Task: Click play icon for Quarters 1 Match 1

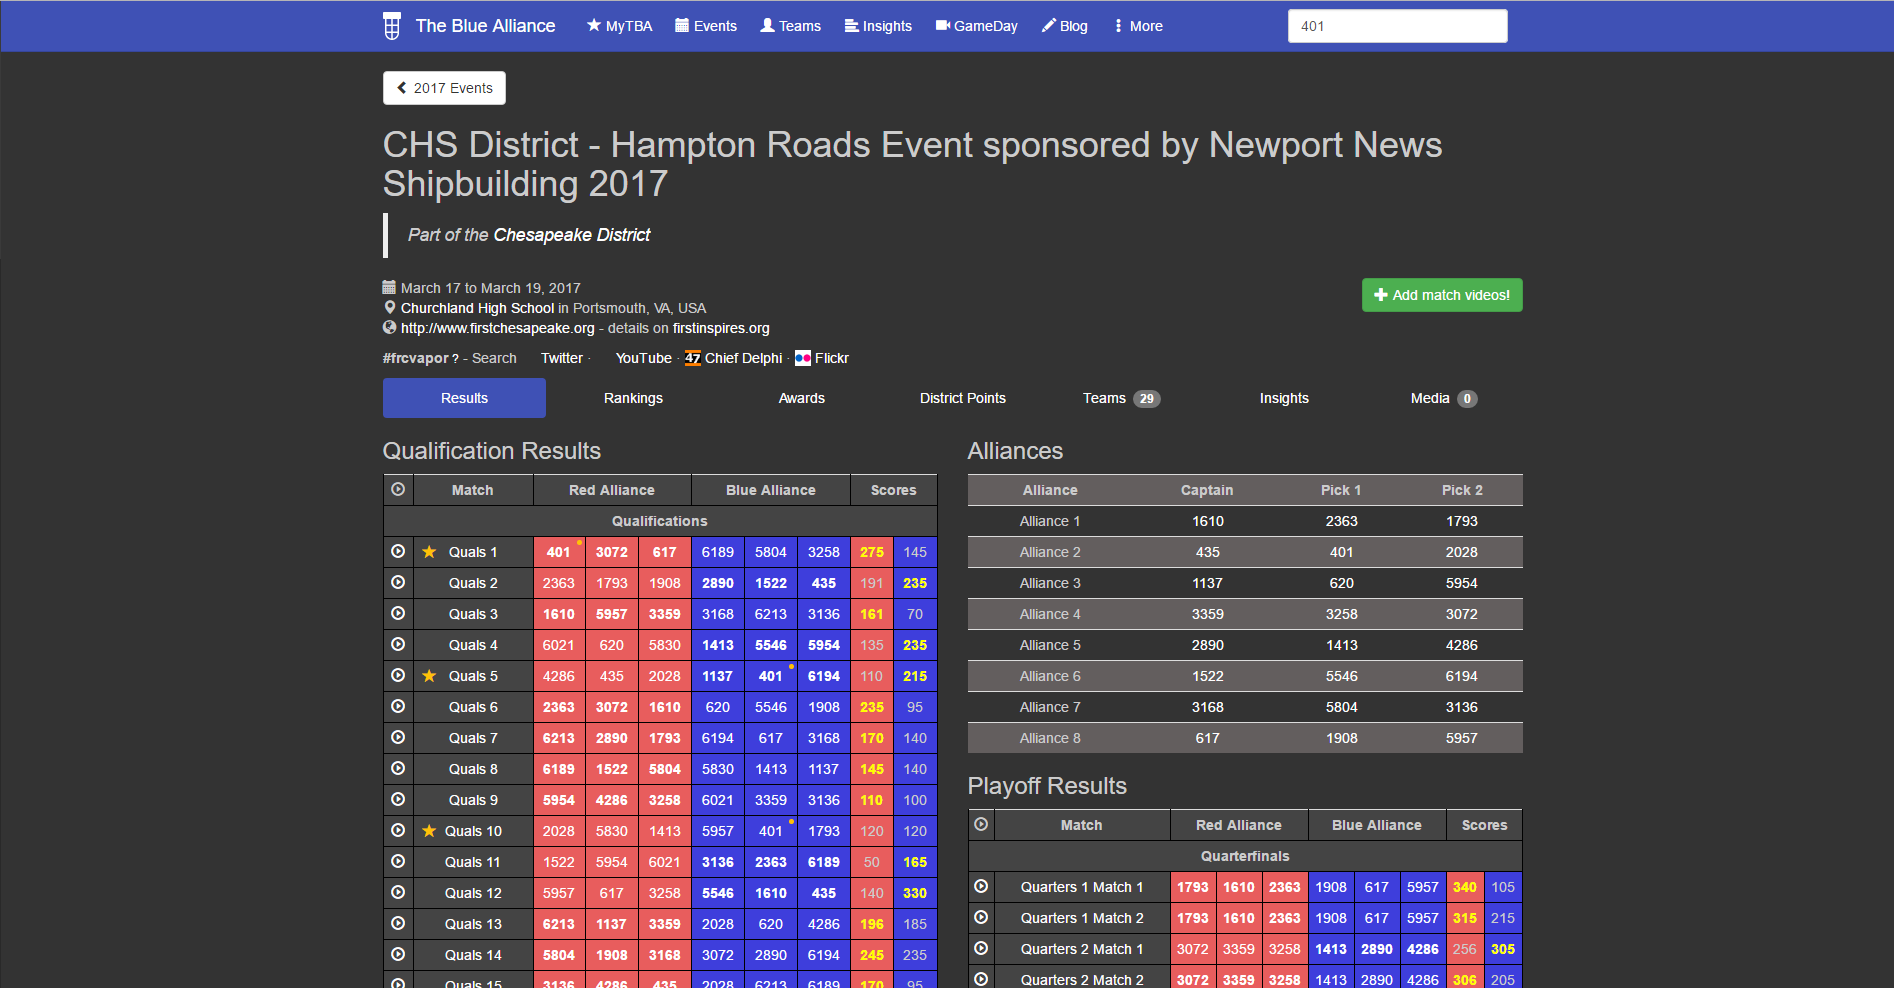Action: [x=981, y=887]
